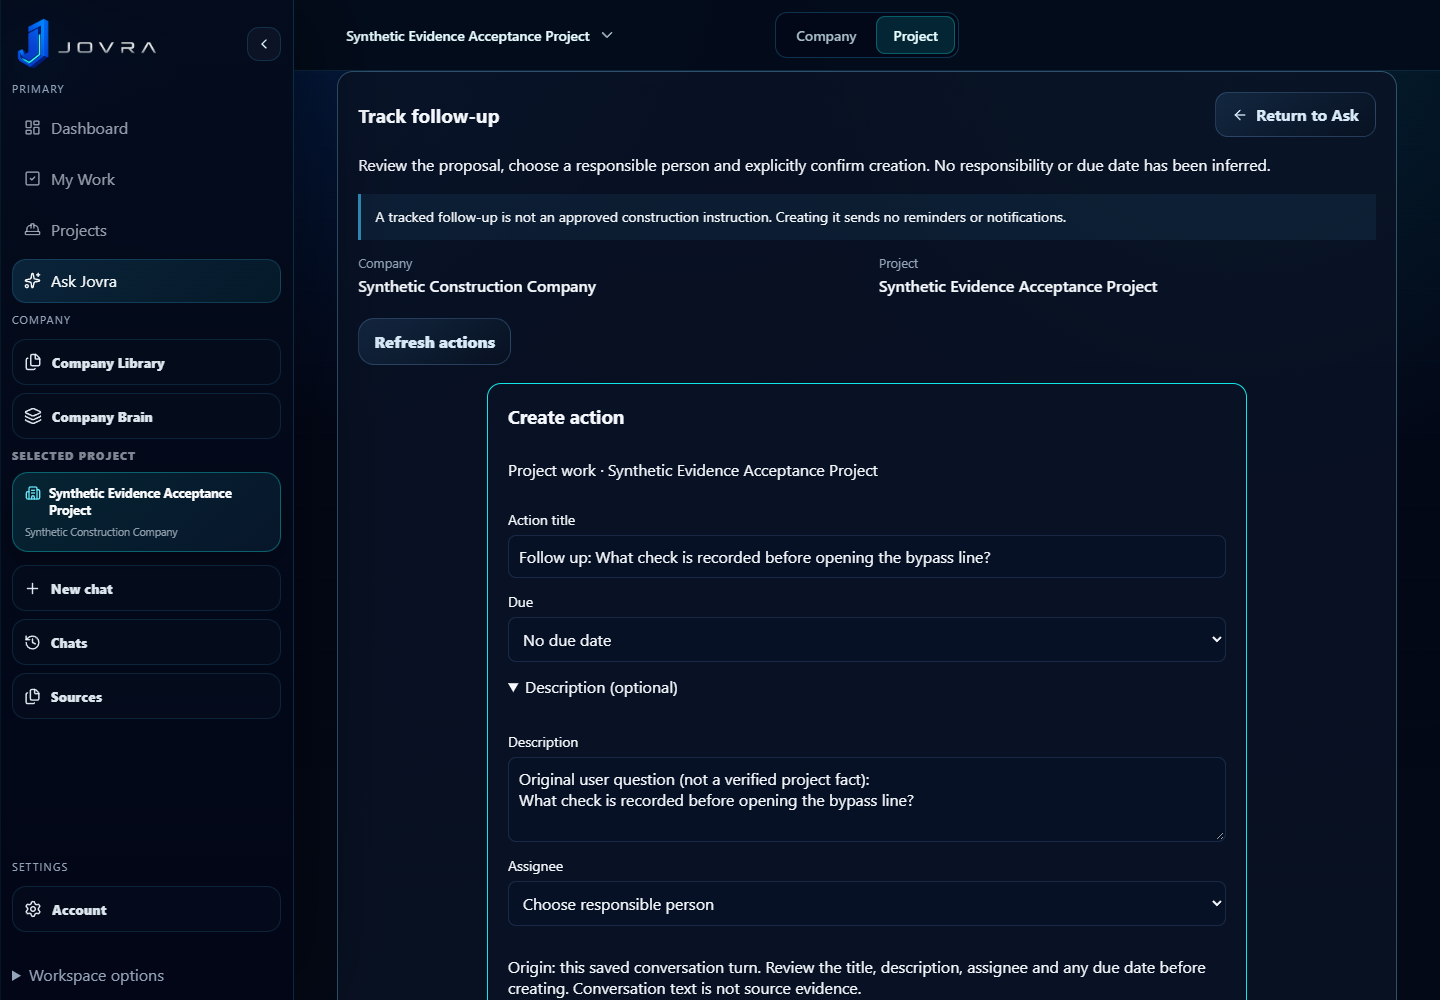Open Projects in the sidebar

point(146,230)
